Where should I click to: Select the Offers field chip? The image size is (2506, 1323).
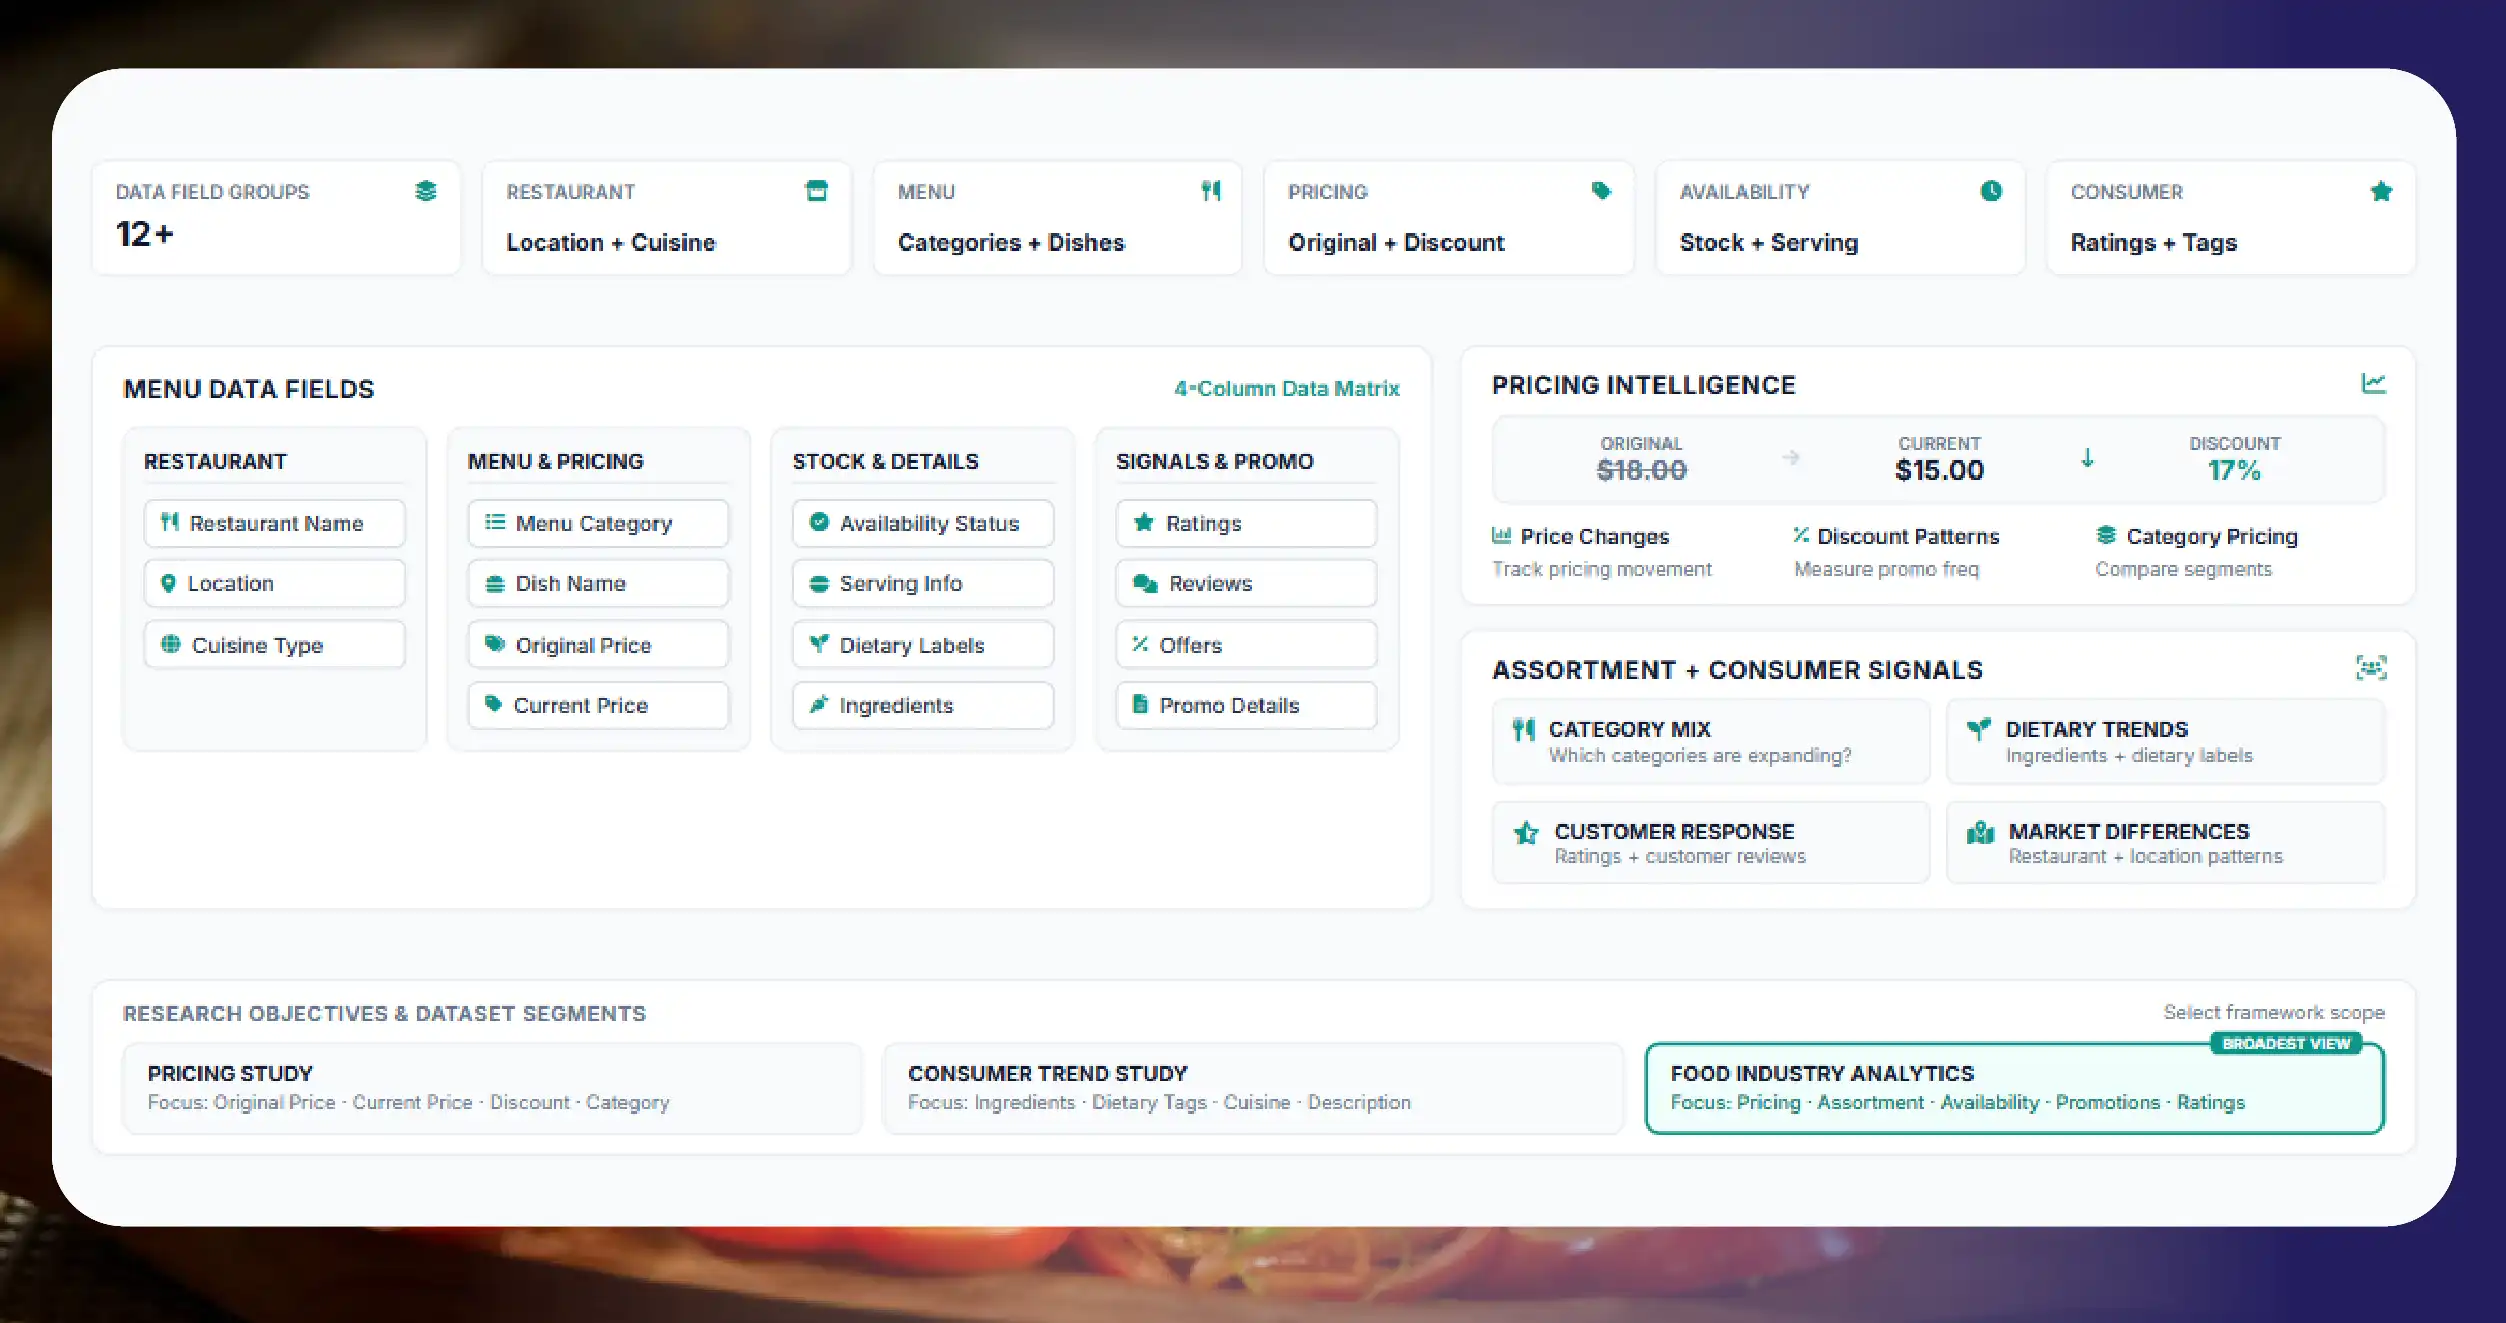point(1247,645)
